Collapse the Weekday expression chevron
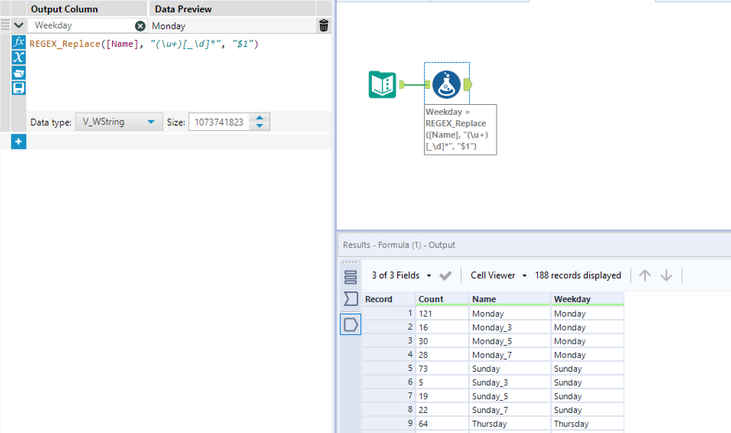The height and width of the screenshot is (433, 731). pyautogui.click(x=19, y=26)
